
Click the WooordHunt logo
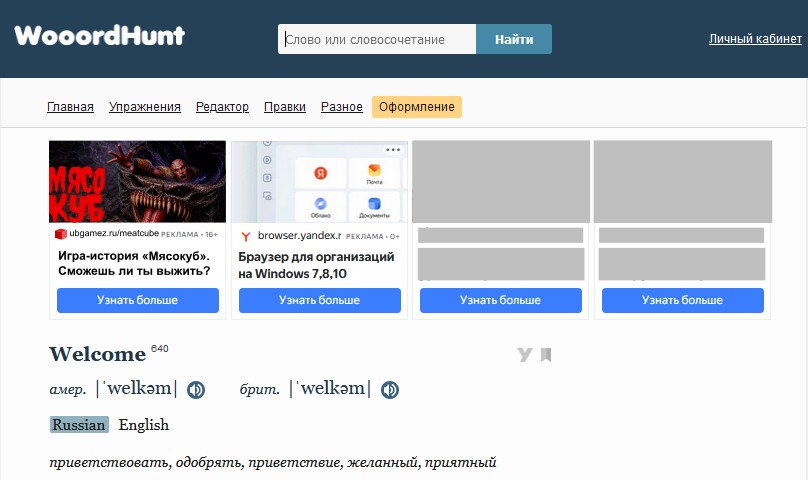click(99, 36)
